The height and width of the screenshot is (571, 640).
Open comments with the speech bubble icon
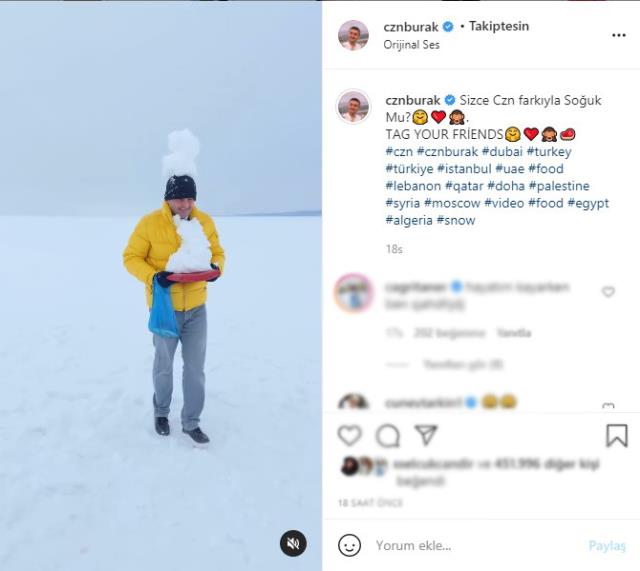point(388,435)
